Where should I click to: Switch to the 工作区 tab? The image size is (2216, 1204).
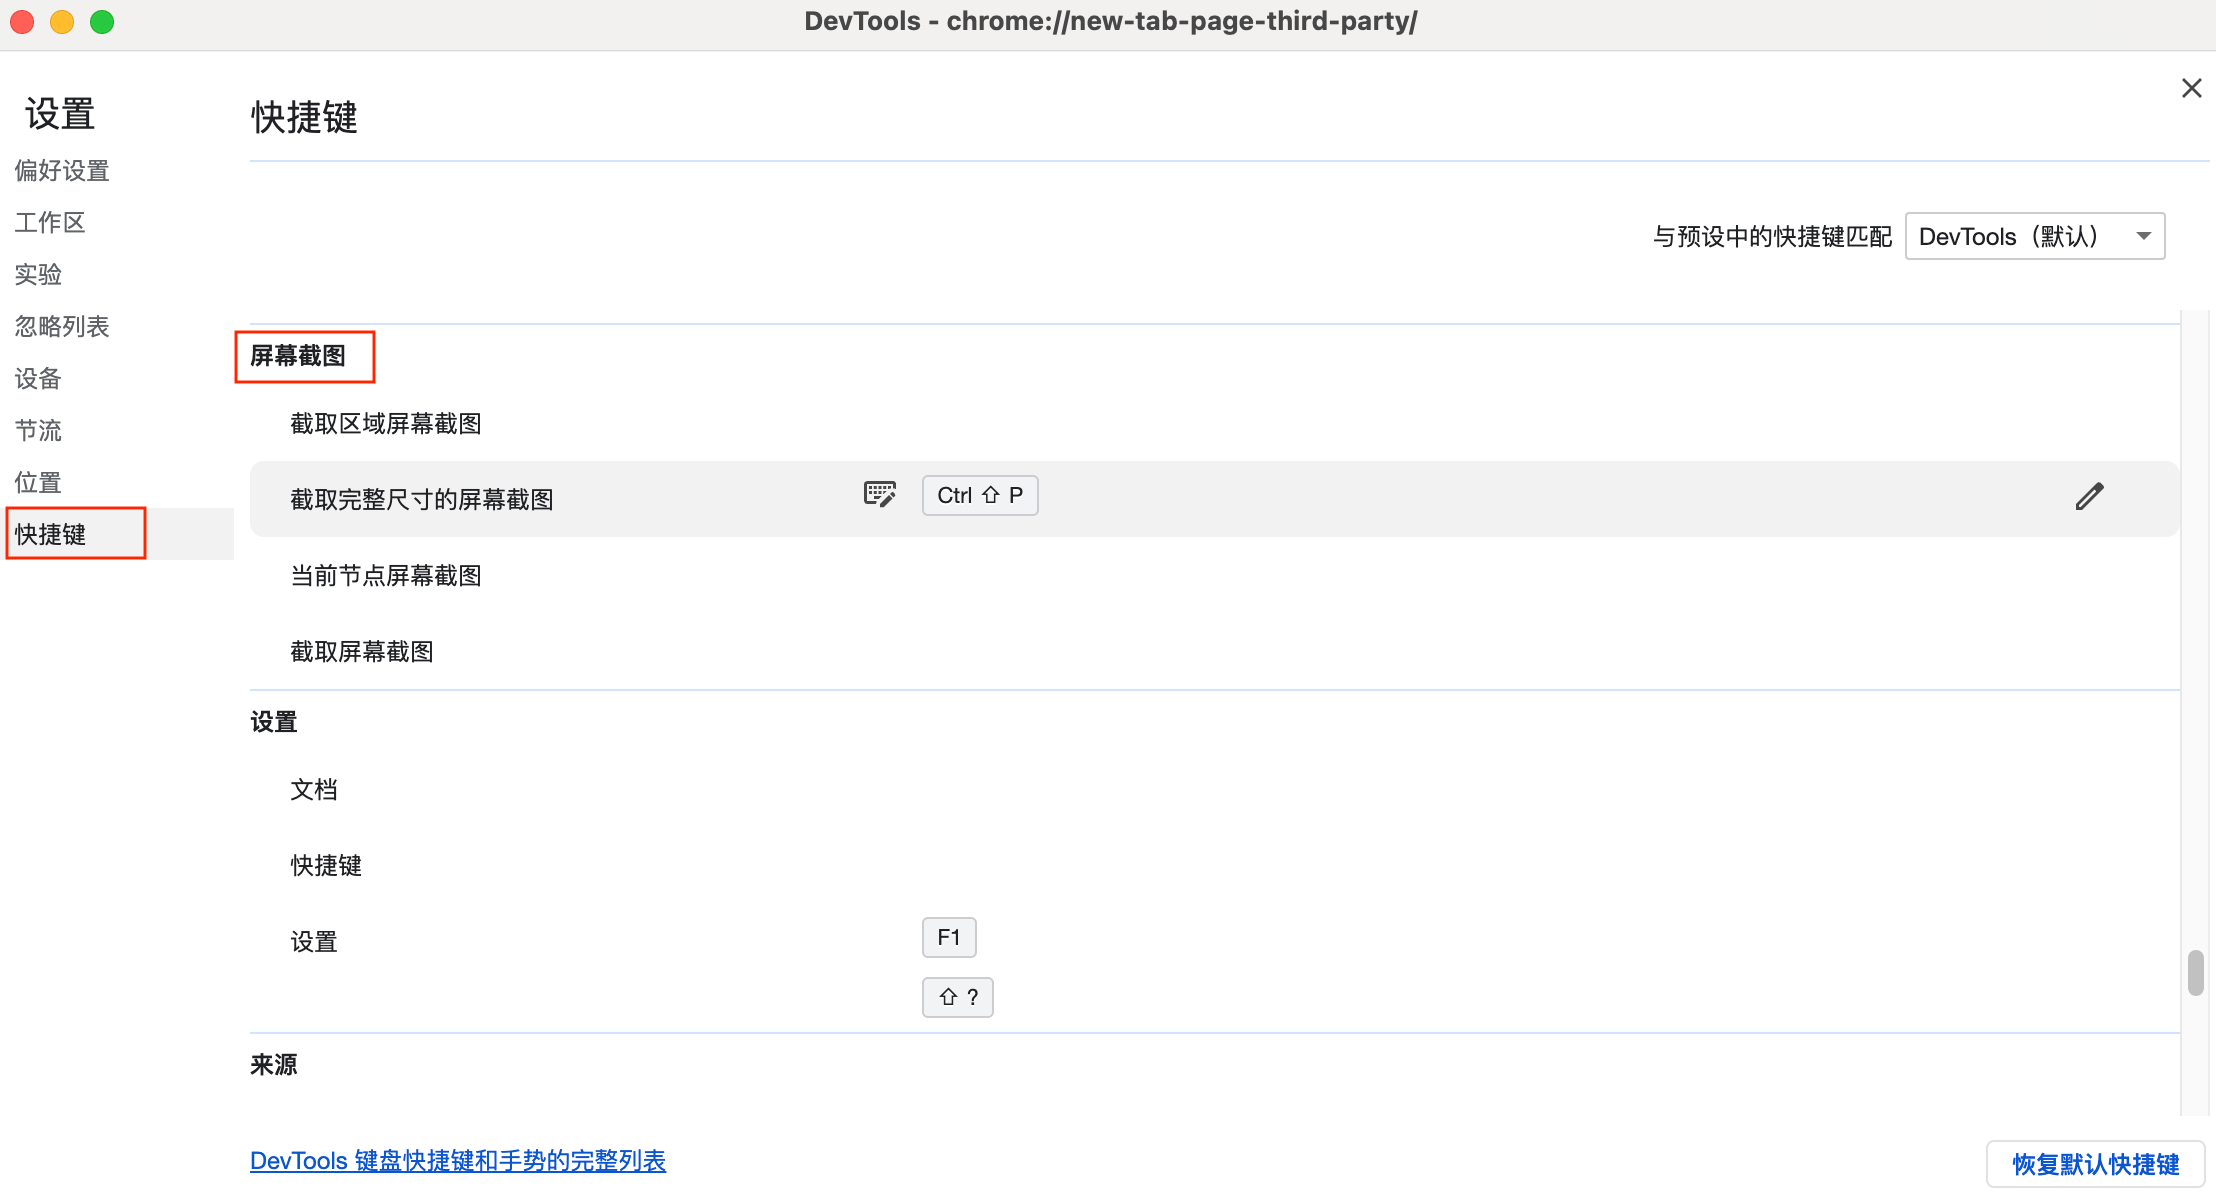50,223
